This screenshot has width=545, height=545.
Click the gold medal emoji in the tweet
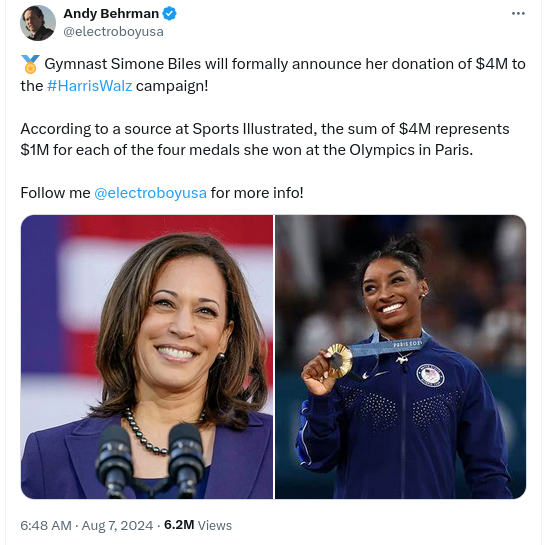coord(30,64)
